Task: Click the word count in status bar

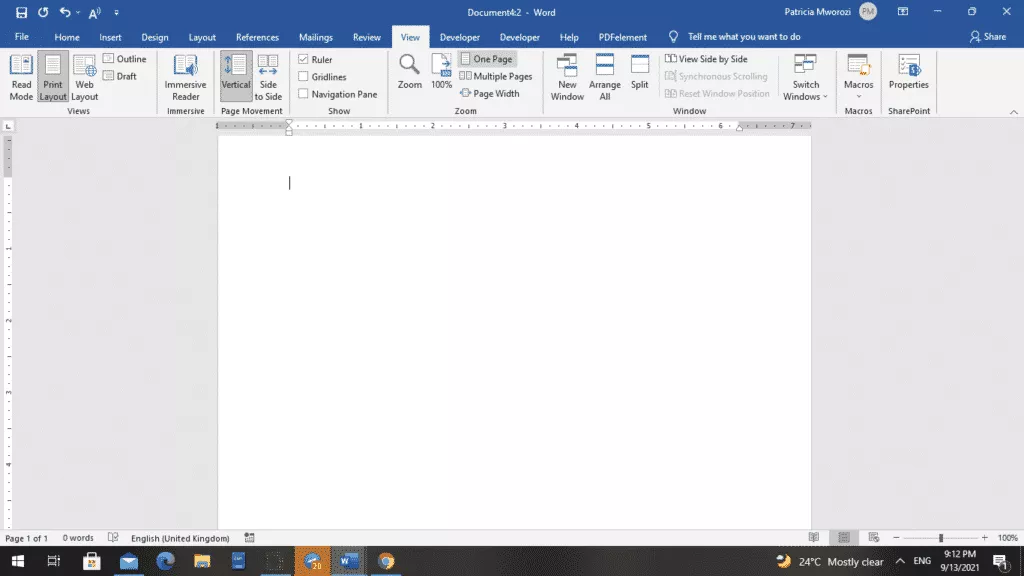Action: (78, 538)
